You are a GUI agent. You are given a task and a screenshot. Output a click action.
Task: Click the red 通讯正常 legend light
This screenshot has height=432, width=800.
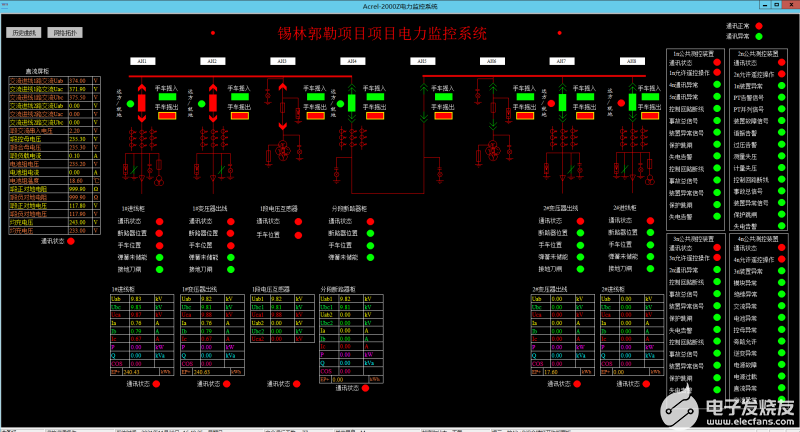pyautogui.click(x=759, y=26)
